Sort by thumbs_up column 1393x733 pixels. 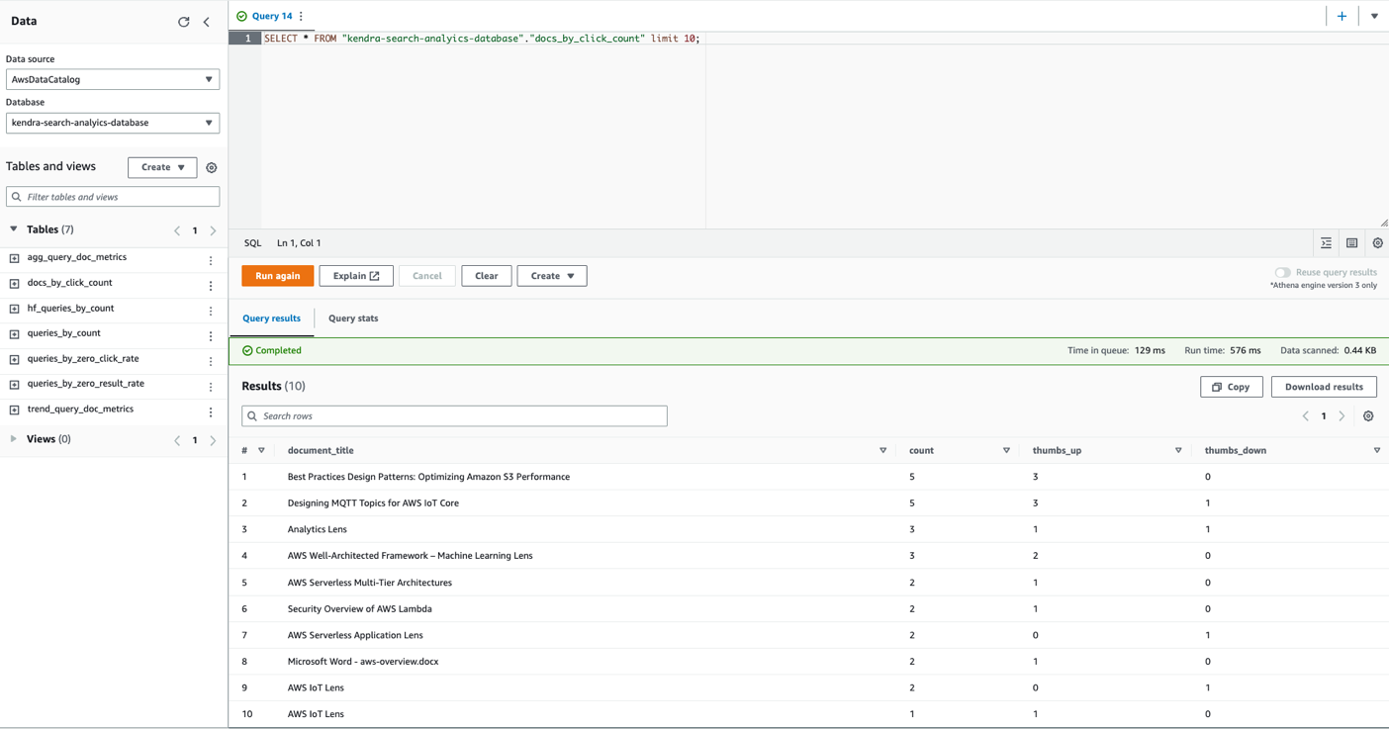(x=1179, y=451)
